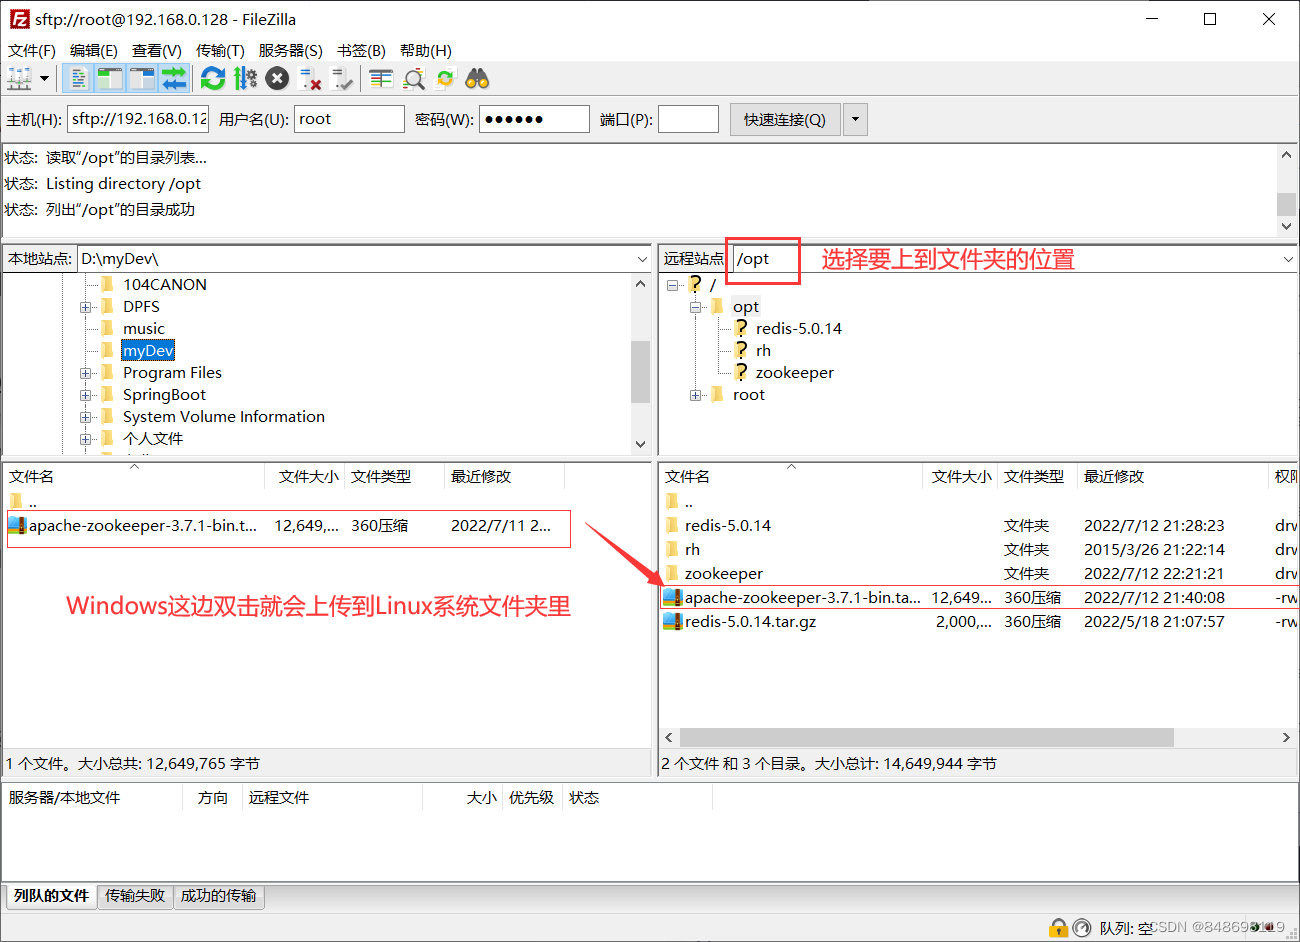Screen dimensions: 1300x942
Task: Open the 书签(B) menu
Action: (x=361, y=50)
